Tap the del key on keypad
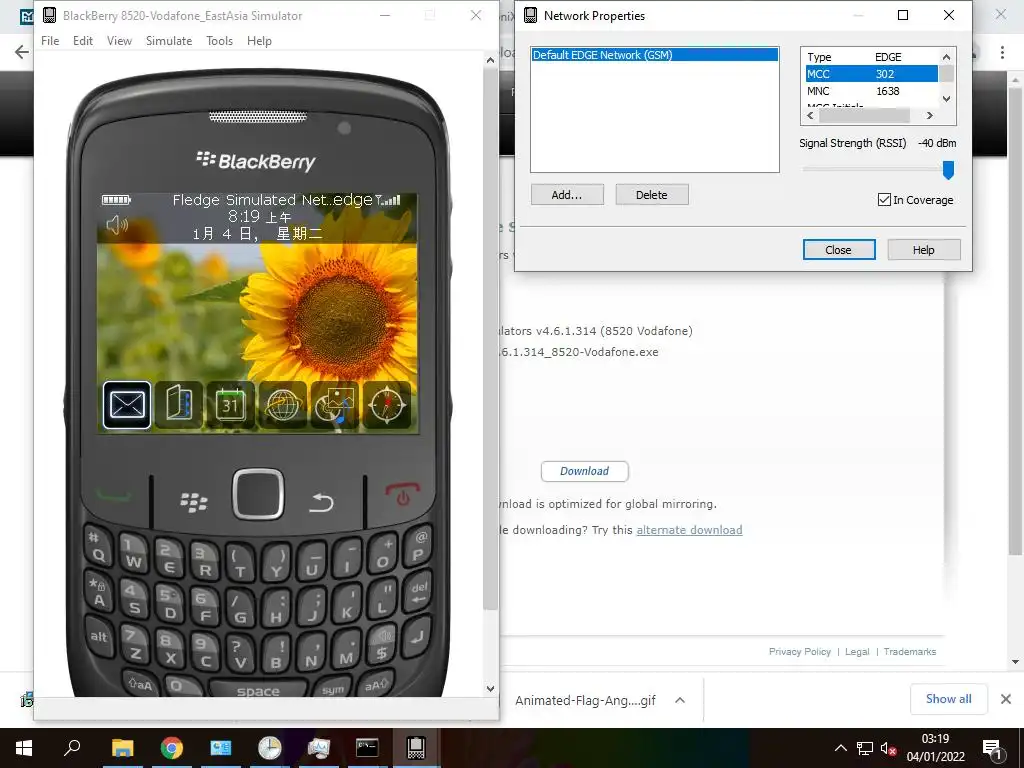The image size is (1024, 768). point(419,592)
